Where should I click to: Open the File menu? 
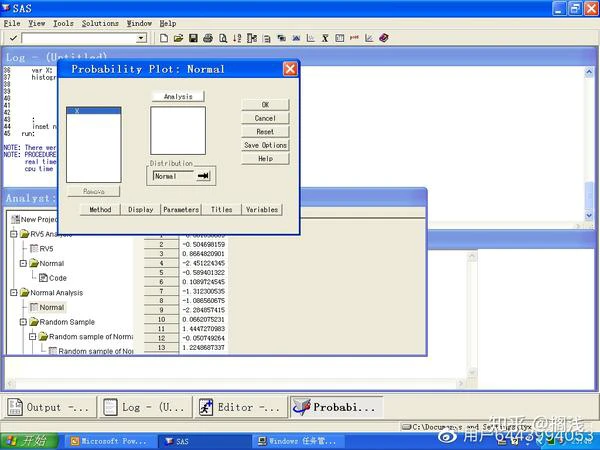coord(12,23)
